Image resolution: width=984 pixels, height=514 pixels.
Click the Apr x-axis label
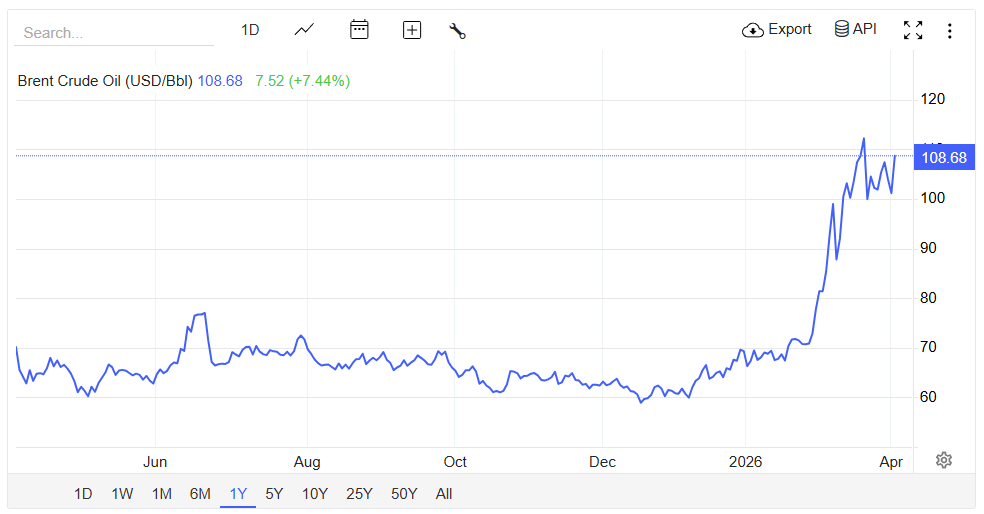(x=891, y=462)
